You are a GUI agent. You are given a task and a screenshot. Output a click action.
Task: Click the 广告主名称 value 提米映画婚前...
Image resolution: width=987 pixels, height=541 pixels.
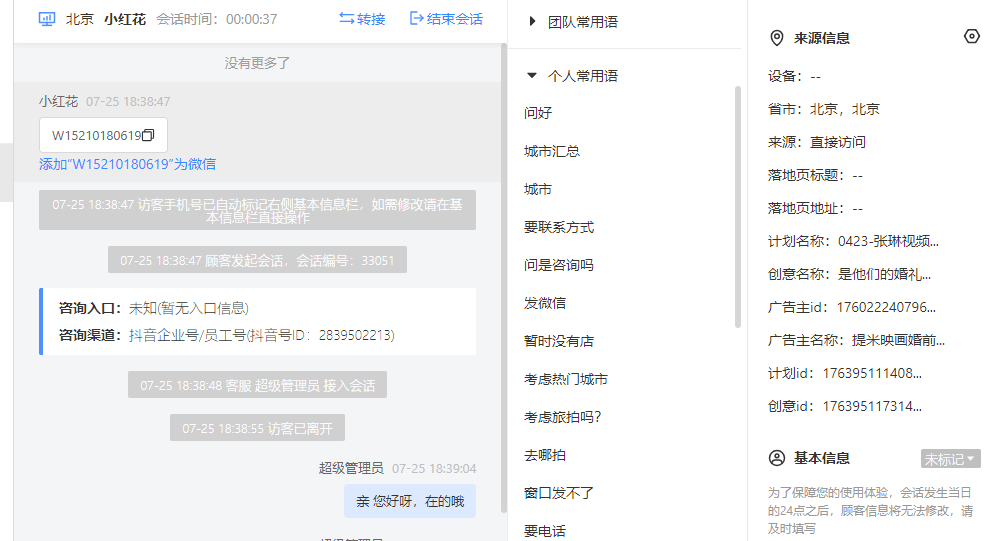898,340
